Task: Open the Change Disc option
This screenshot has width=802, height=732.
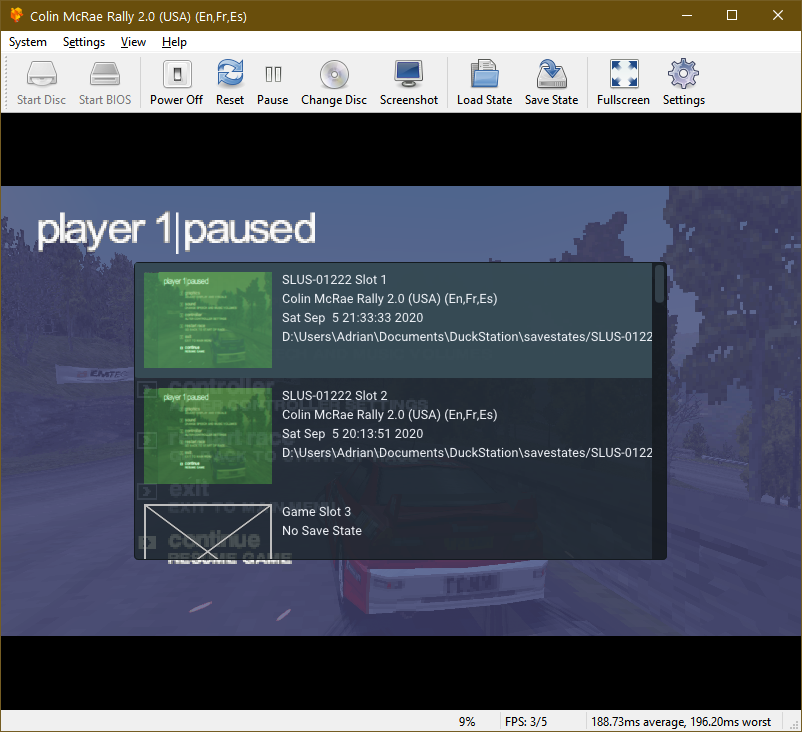Action: 334,83
